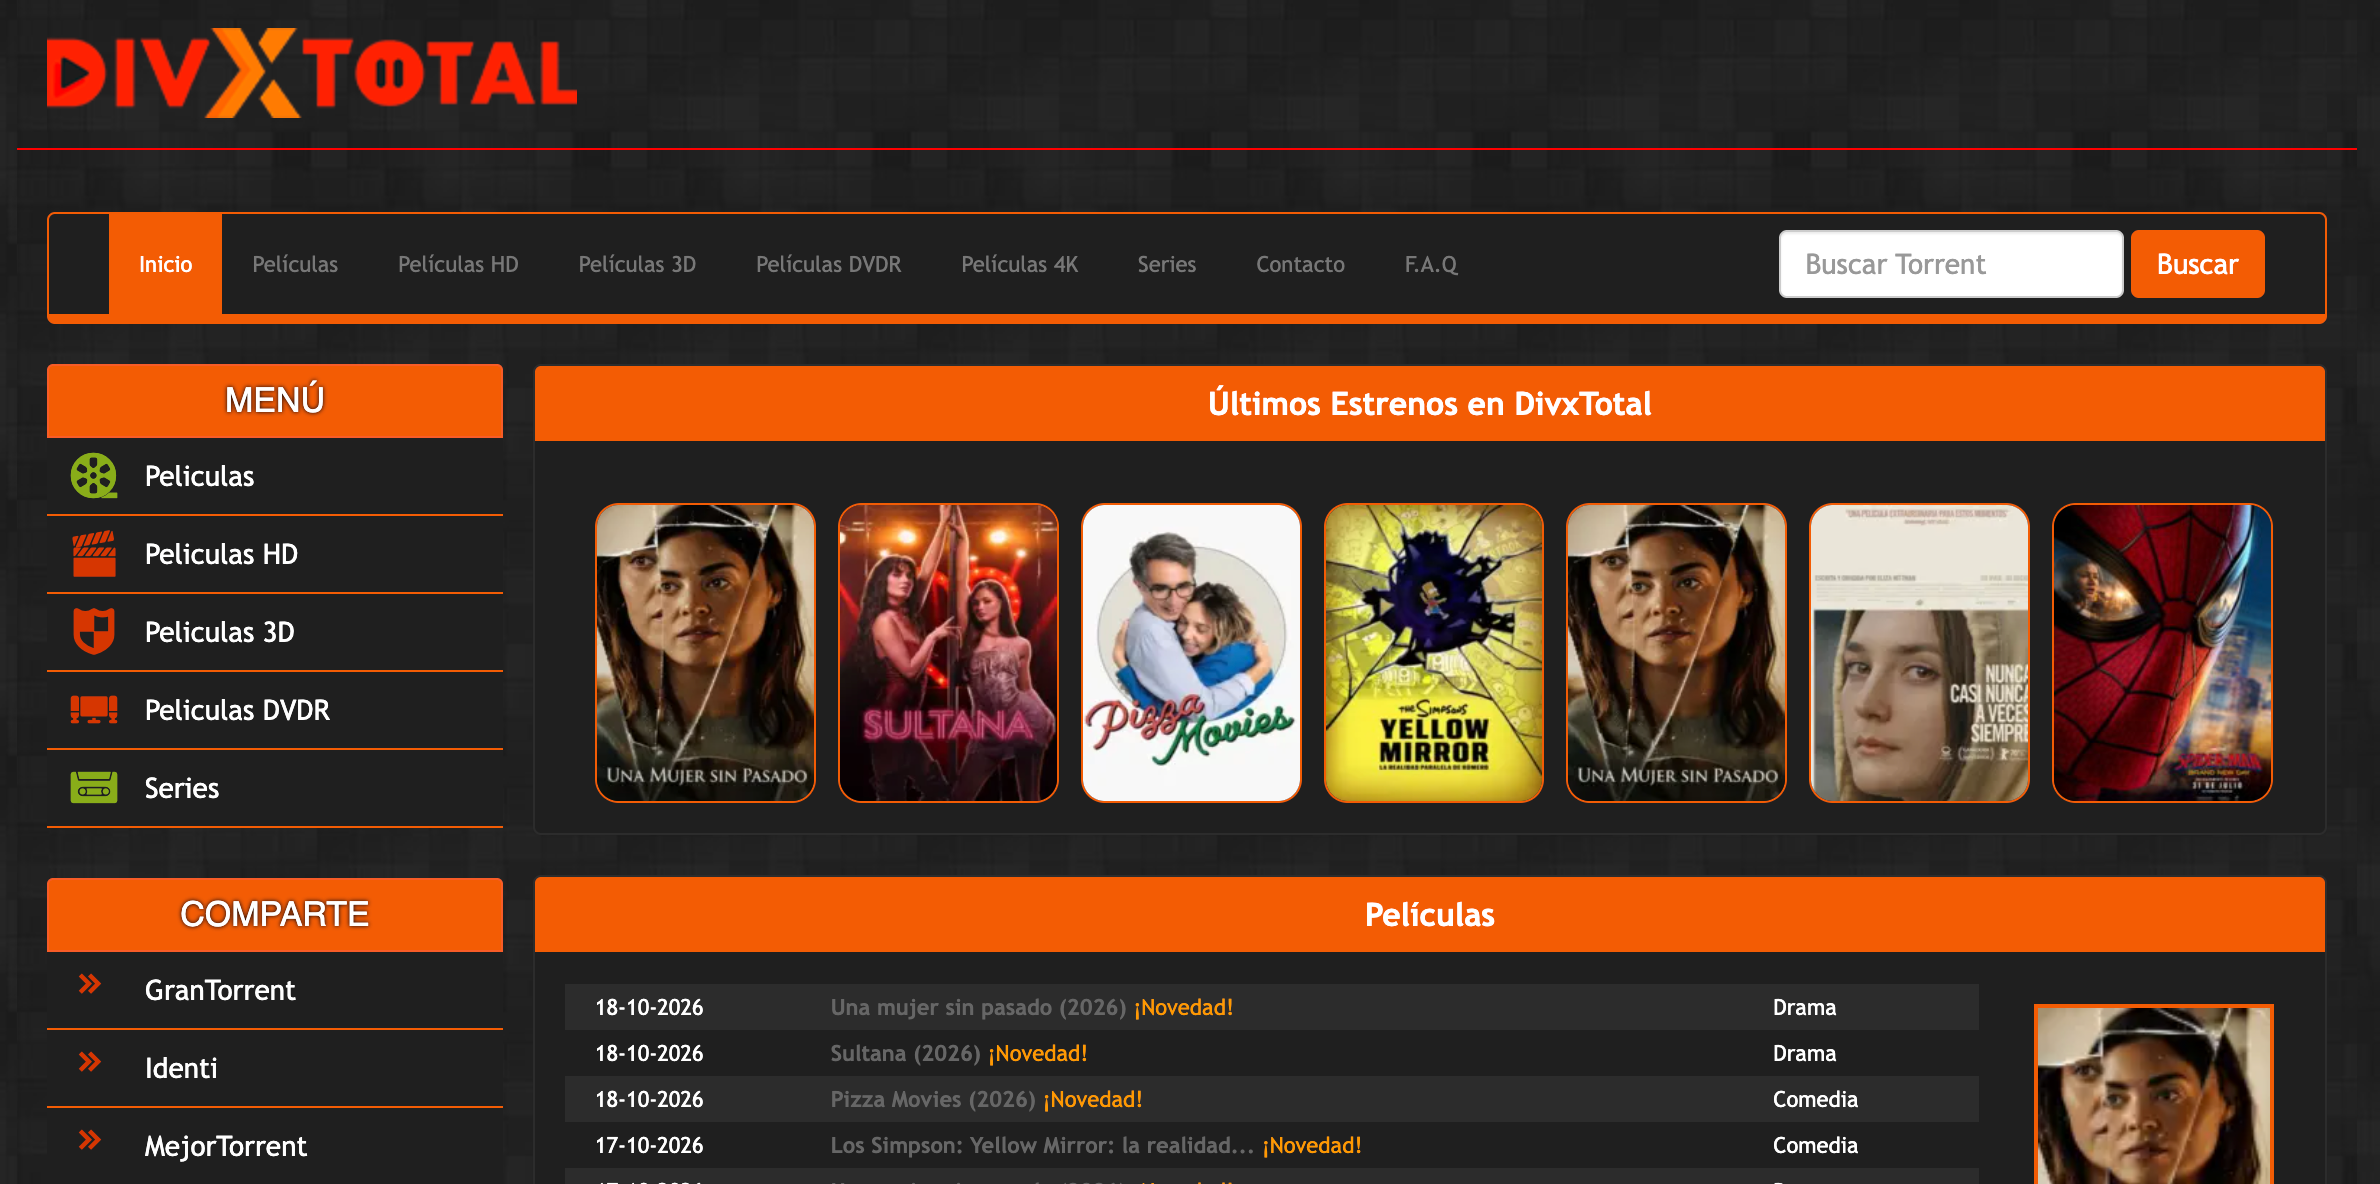Open the F.A.Q page
The height and width of the screenshot is (1184, 2380).
[1431, 264]
